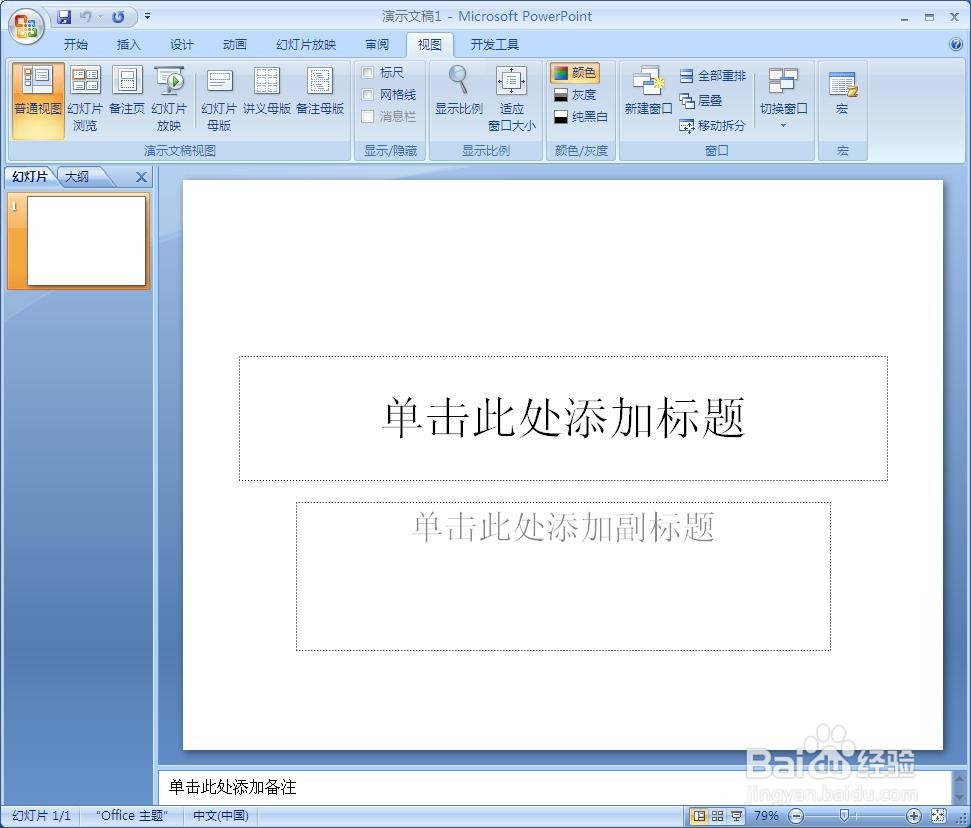971x828 pixels.
Task: Click Fit to Window (适应窗口大小)
Action: point(512,100)
